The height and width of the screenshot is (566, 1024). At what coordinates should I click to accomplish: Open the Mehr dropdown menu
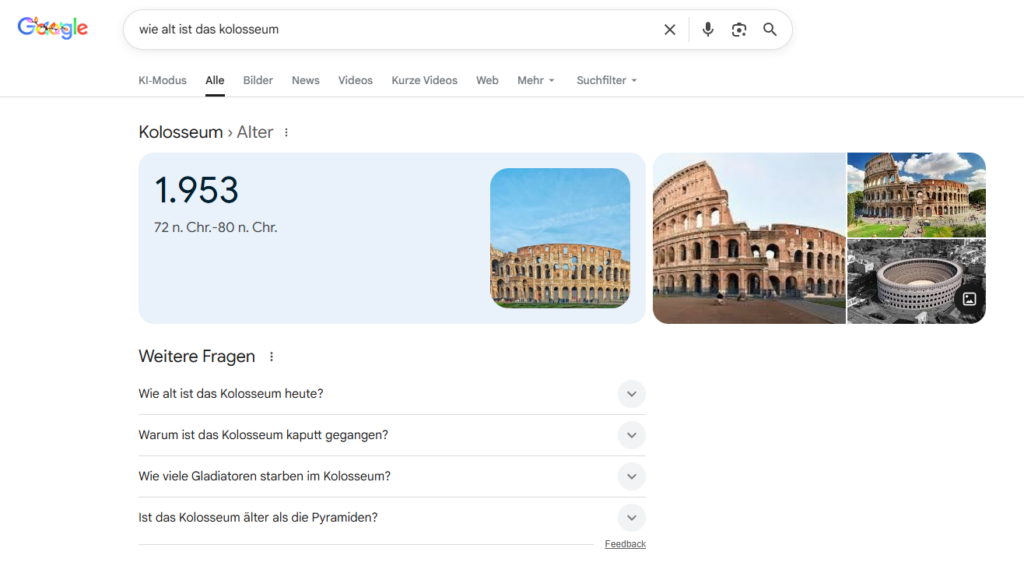(x=535, y=80)
